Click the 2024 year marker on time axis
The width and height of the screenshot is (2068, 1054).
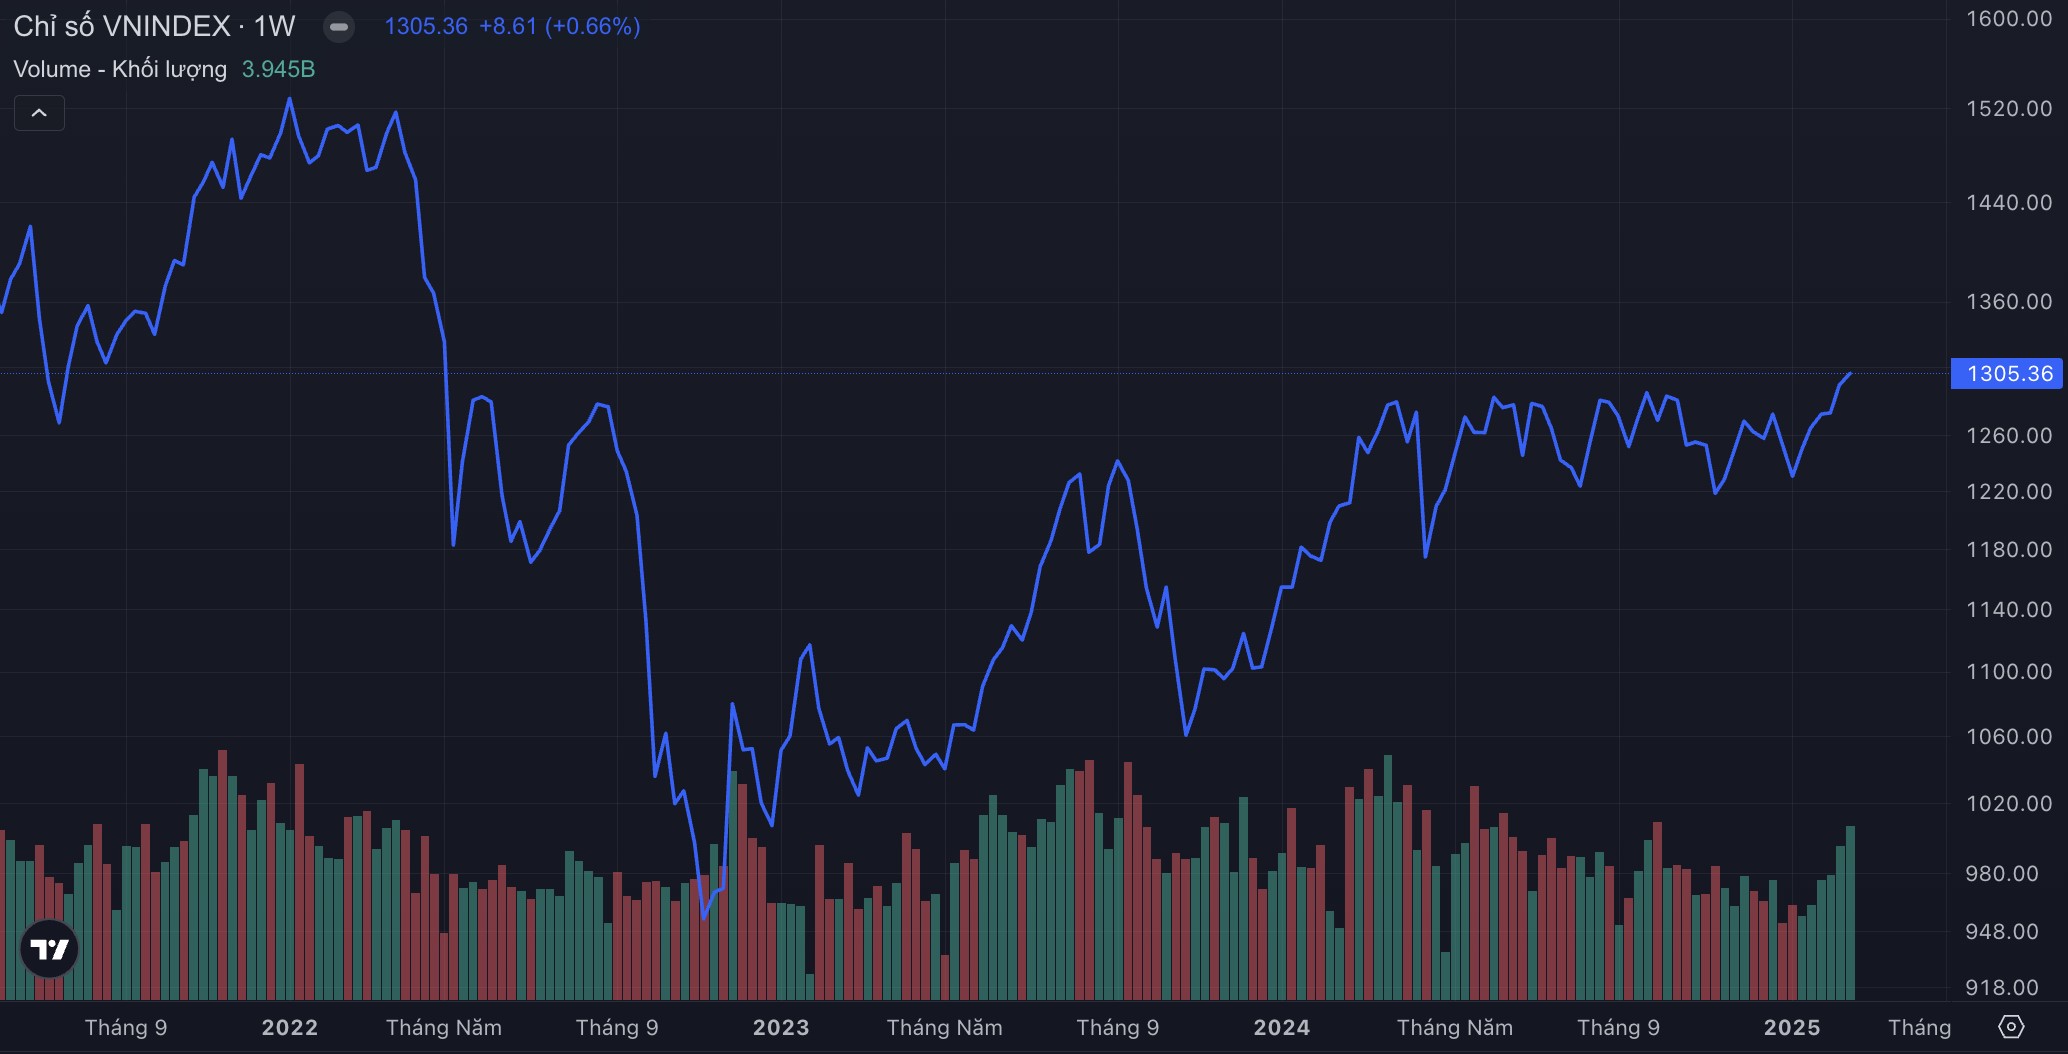point(1282,1028)
